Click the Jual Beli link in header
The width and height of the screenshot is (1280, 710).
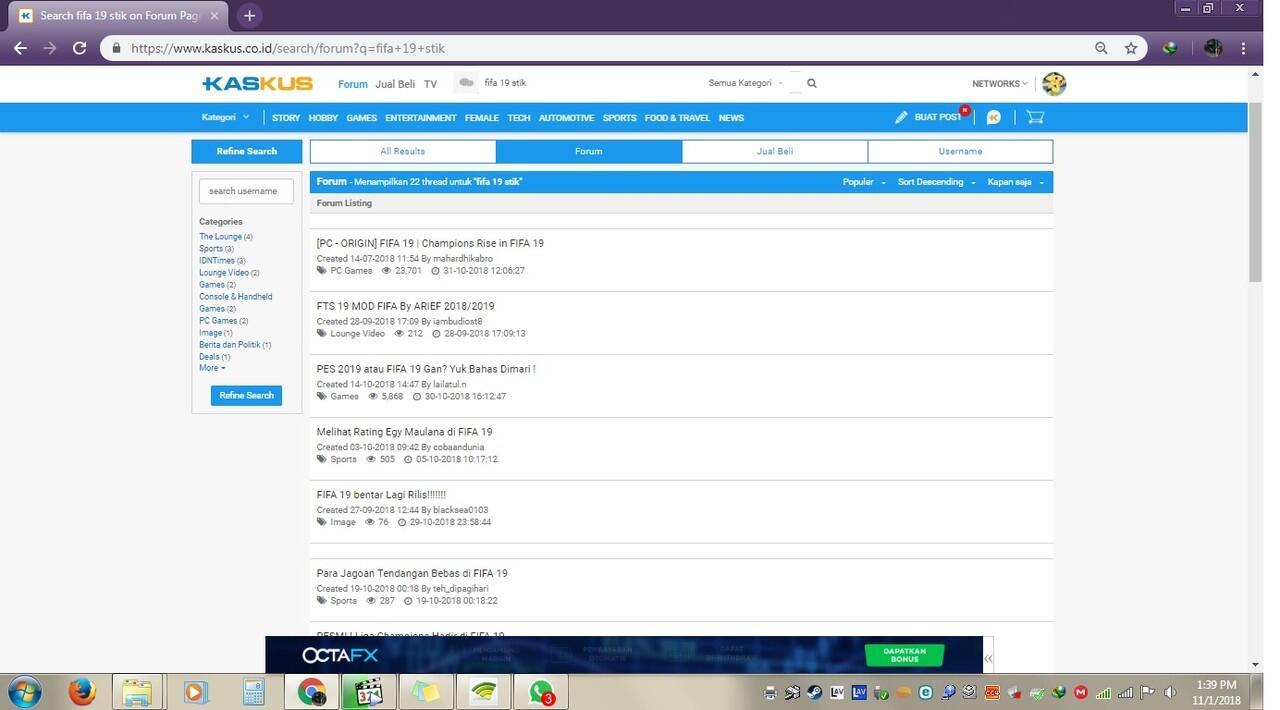[x=395, y=84]
